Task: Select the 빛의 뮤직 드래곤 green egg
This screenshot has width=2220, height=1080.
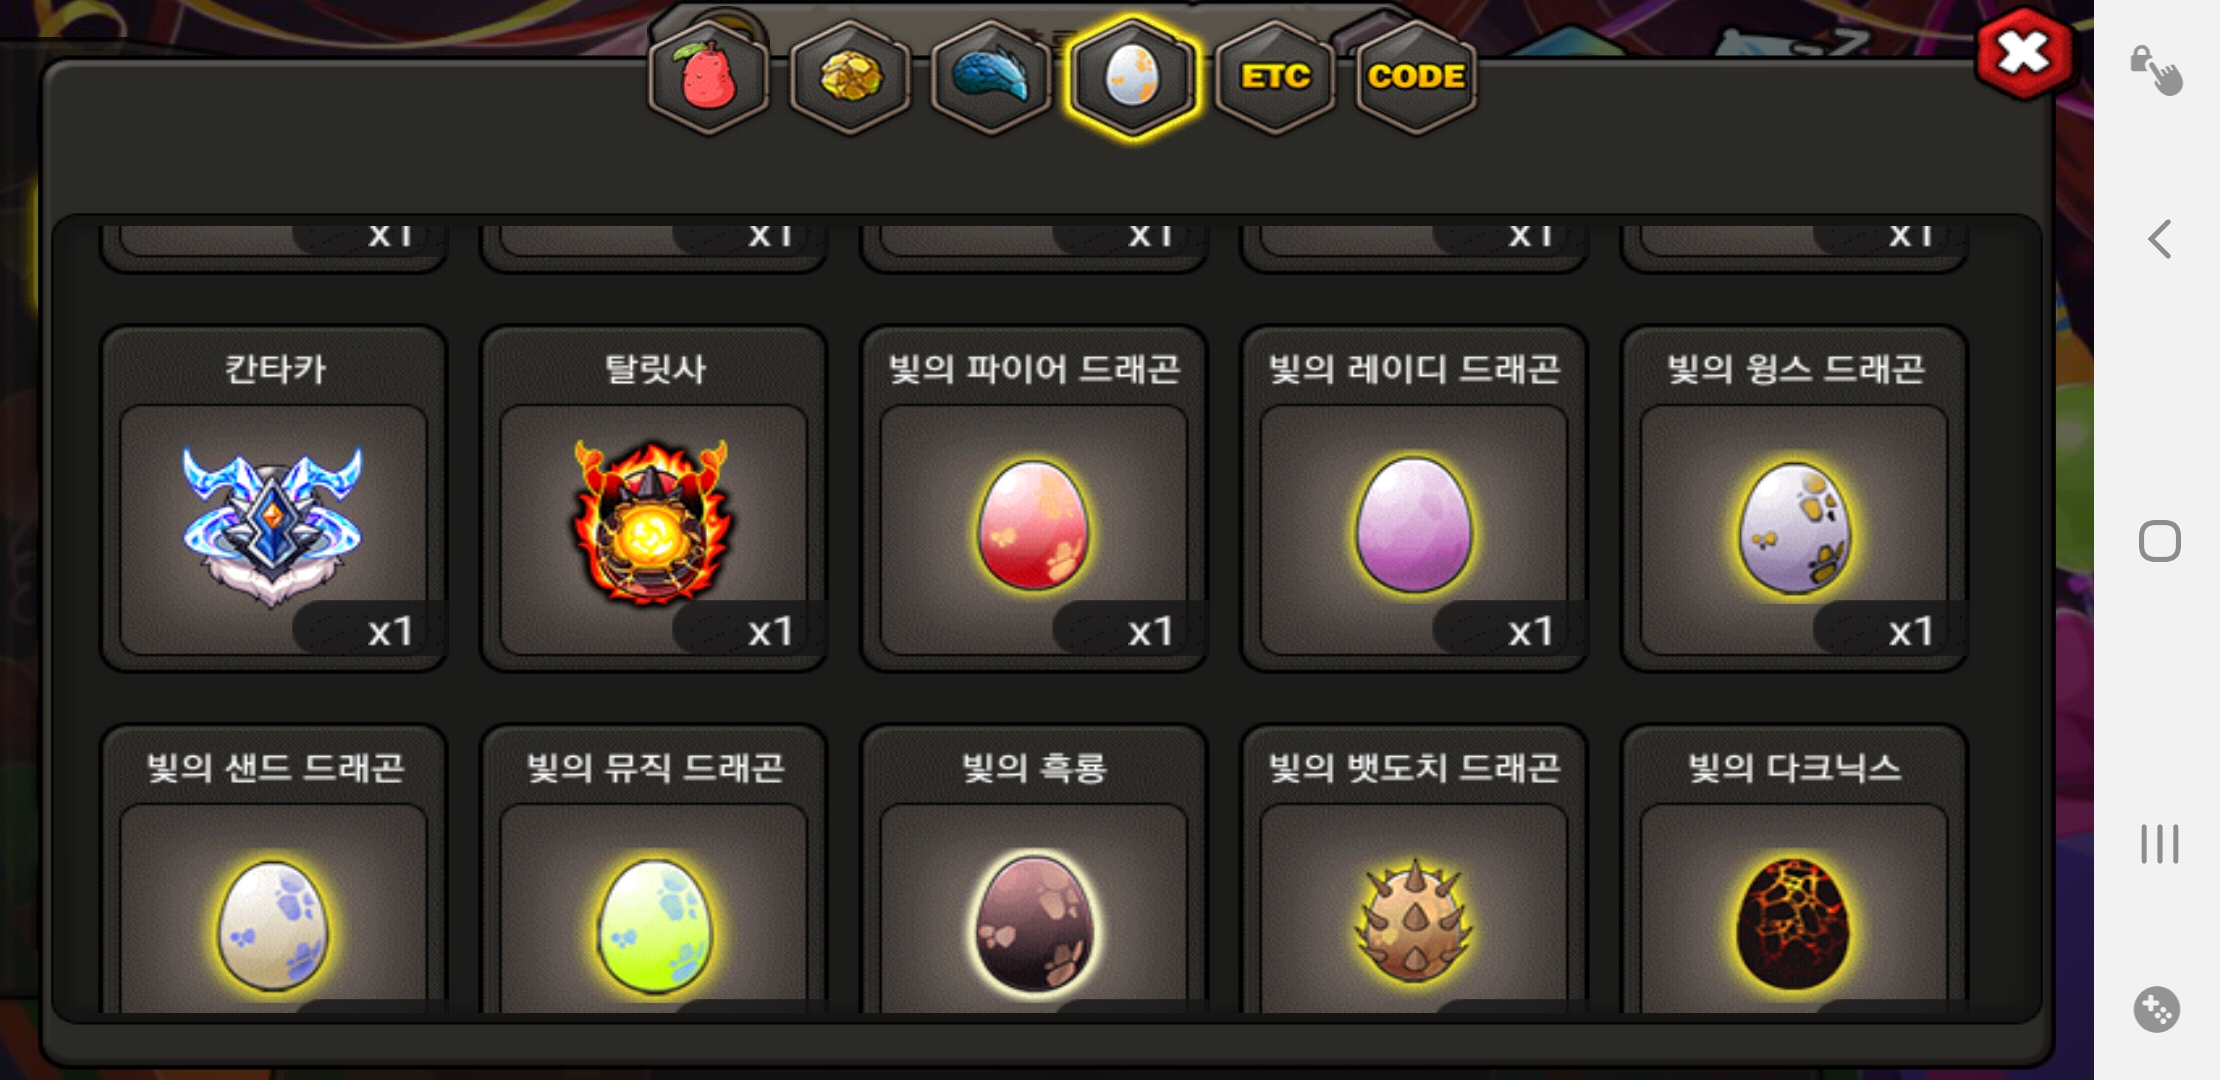Action: coord(653,870)
